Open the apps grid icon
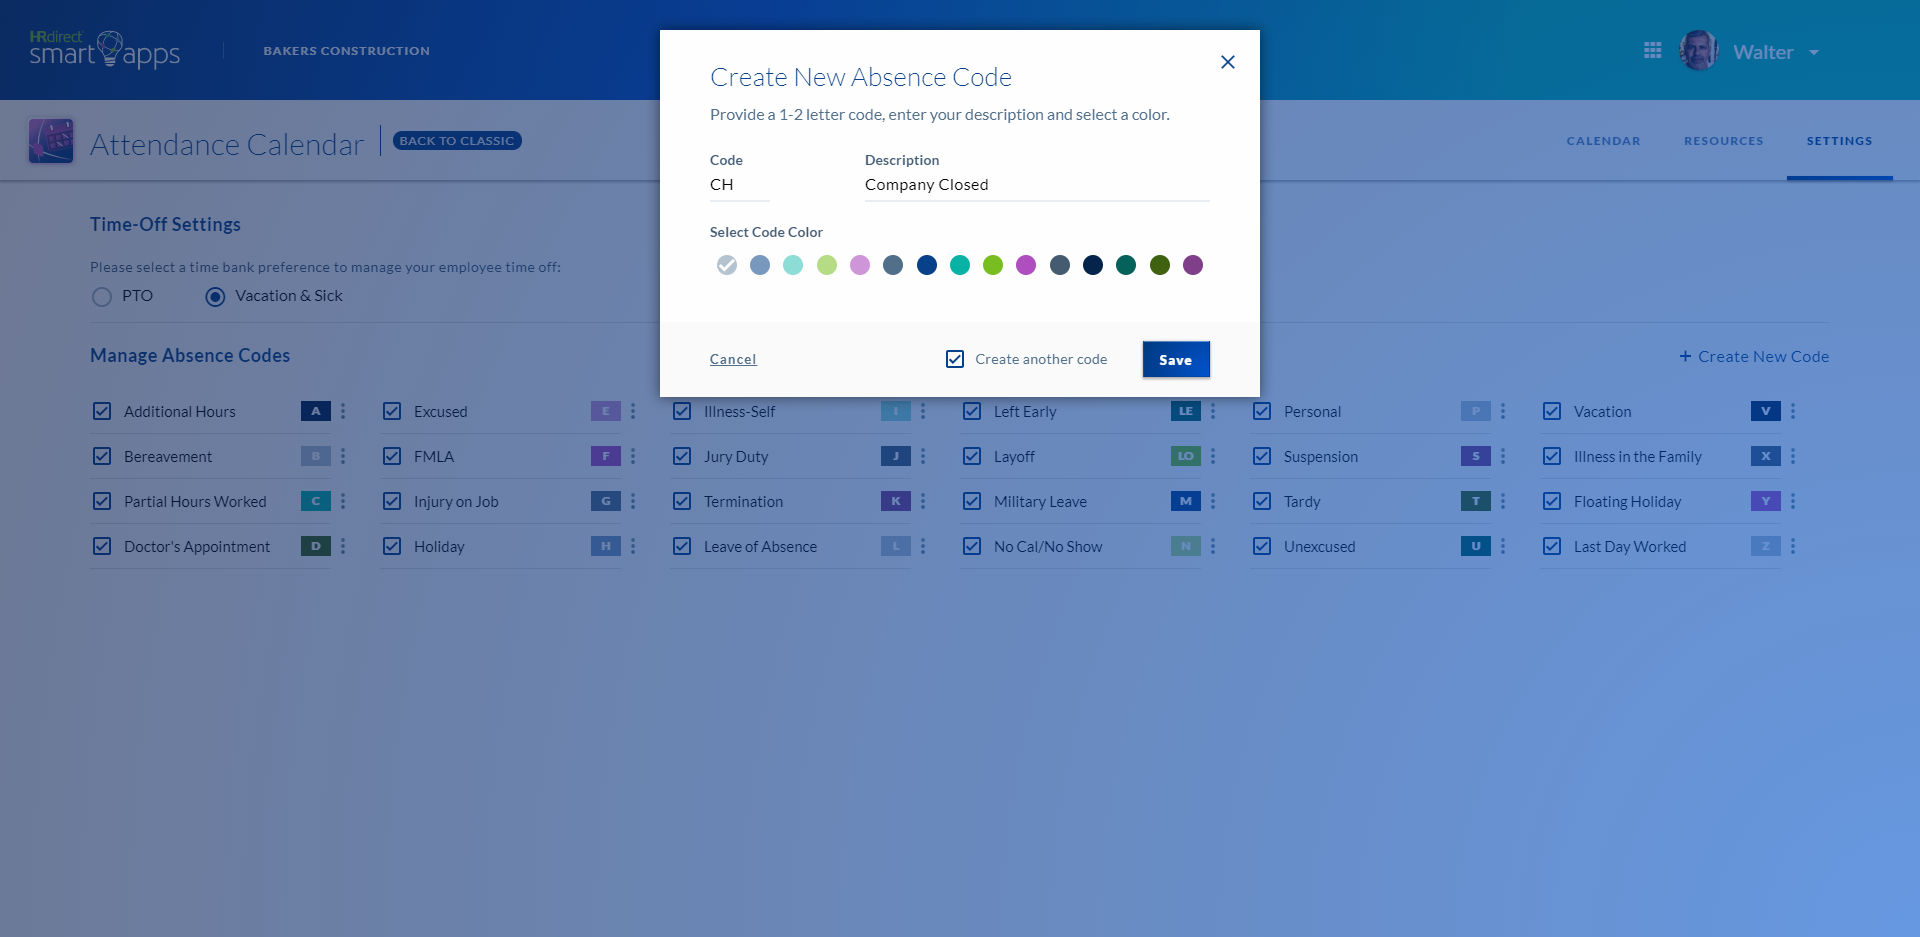The height and width of the screenshot is (937, 1920). [1653, 50]
